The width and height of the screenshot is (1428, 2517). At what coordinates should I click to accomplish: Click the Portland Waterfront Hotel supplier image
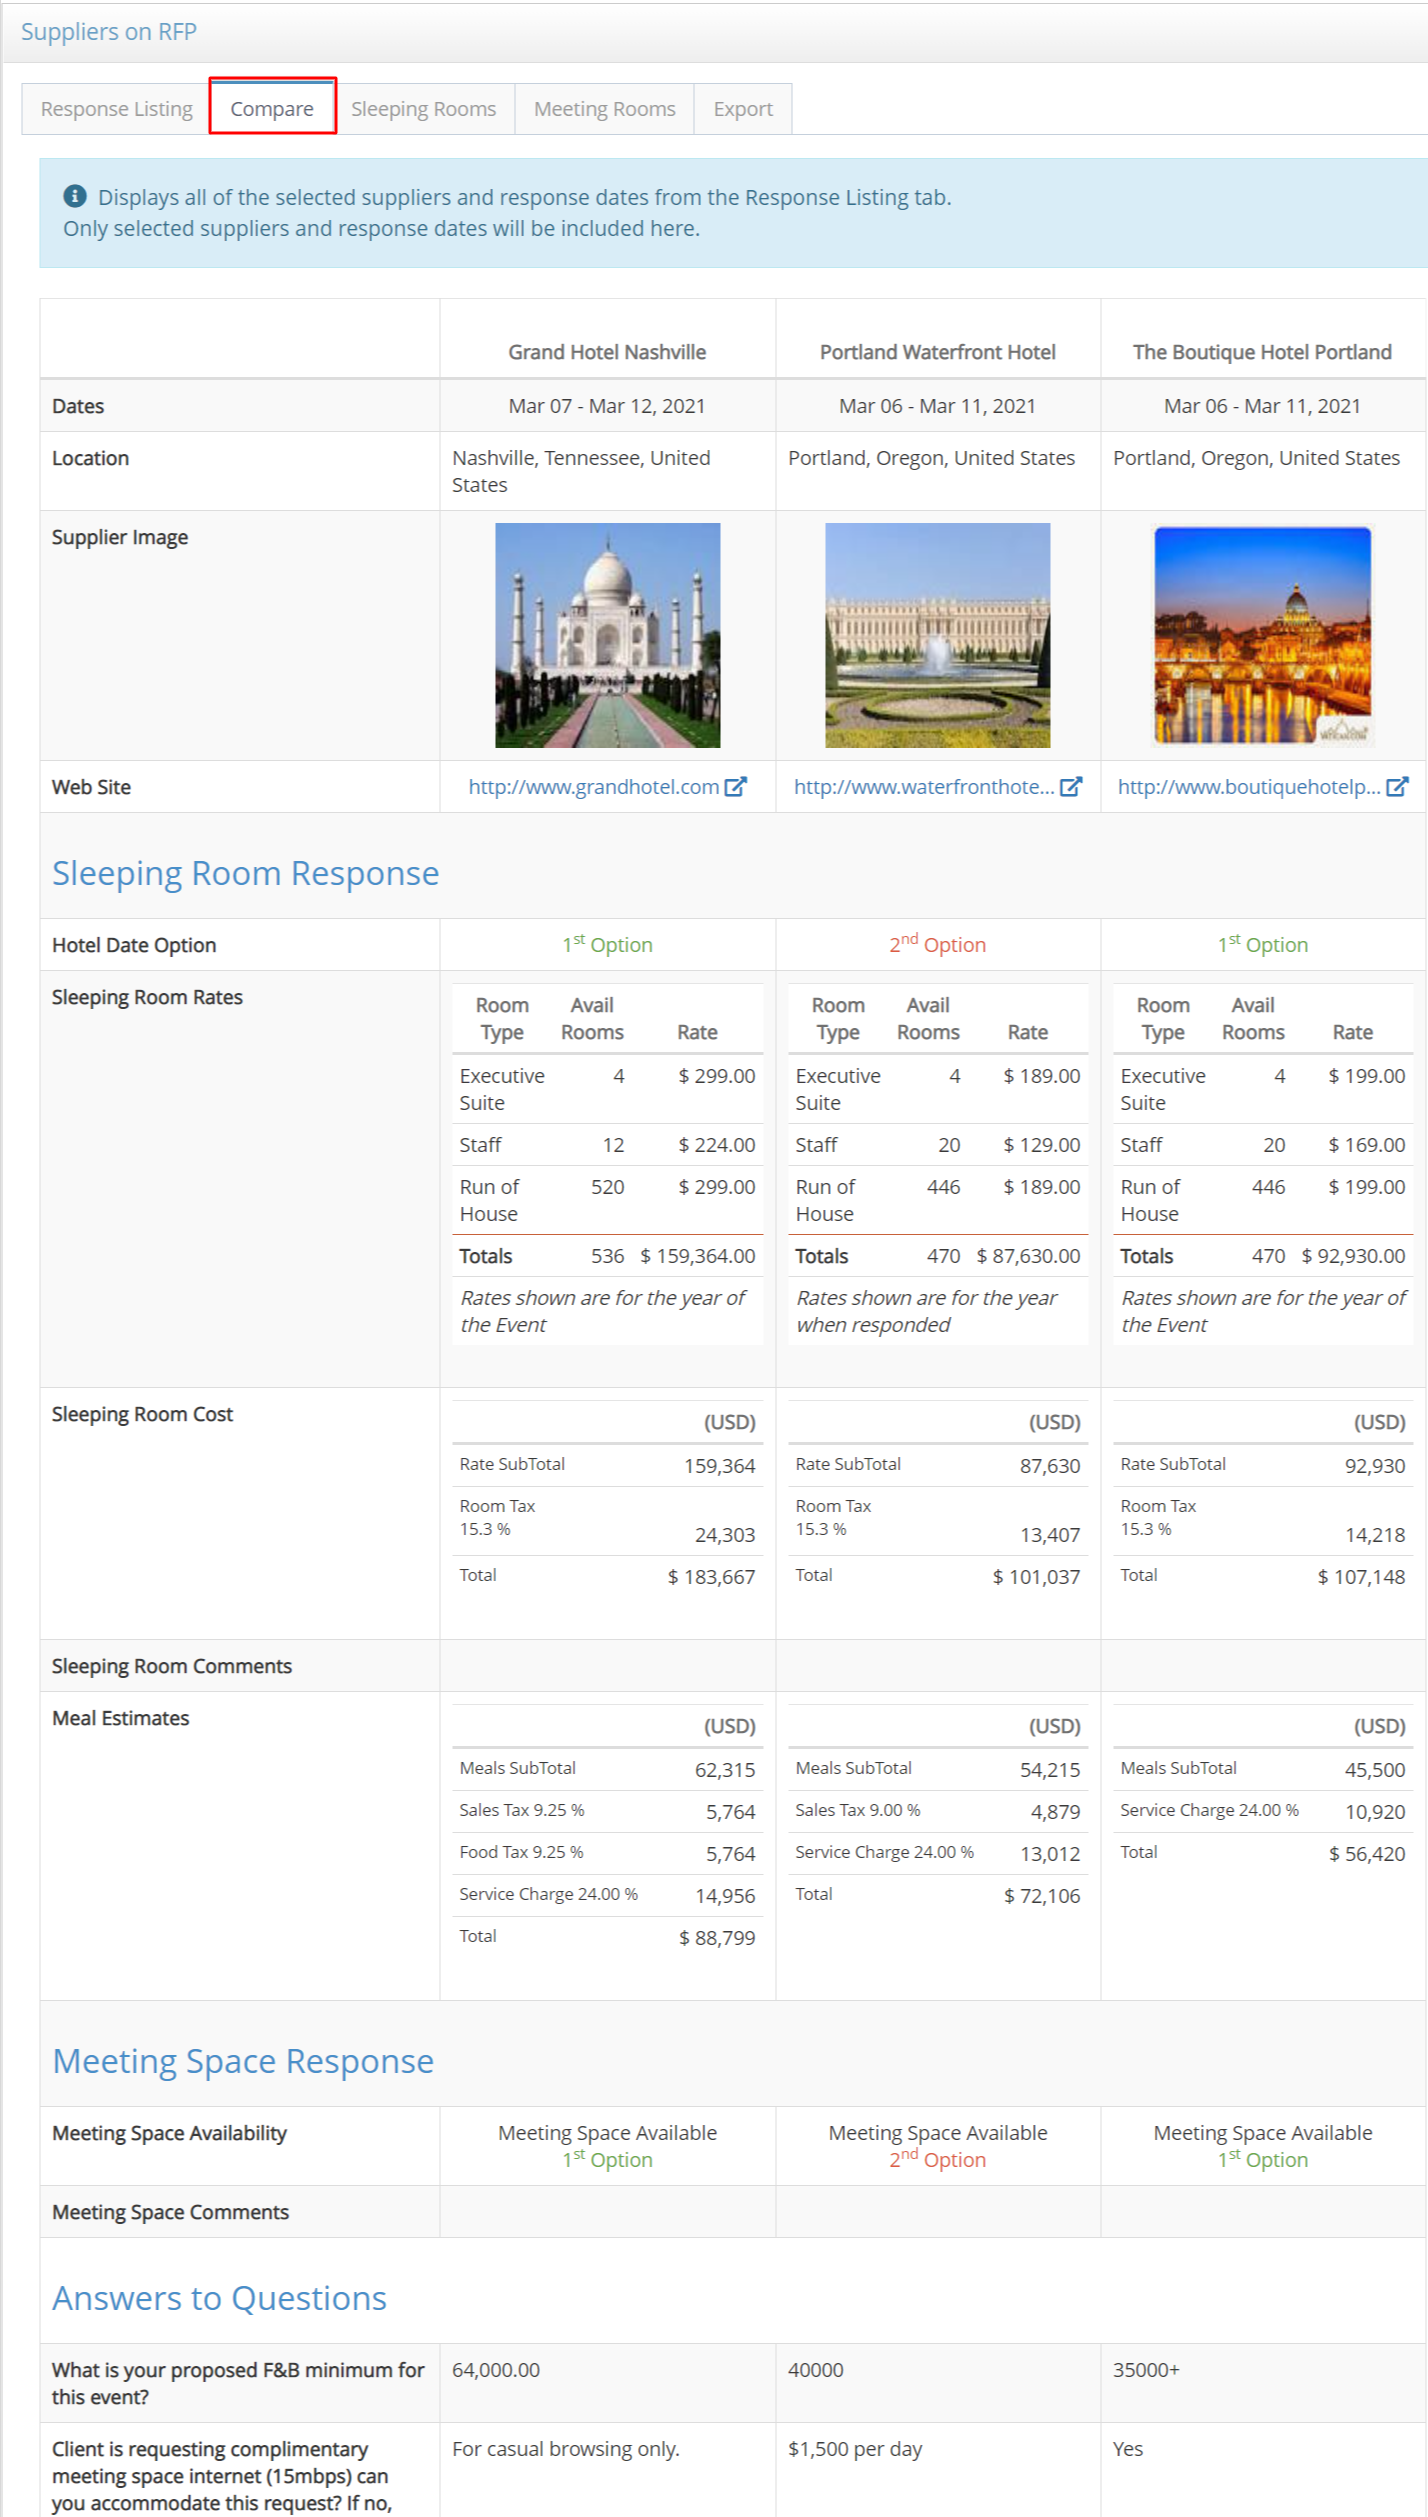pos(937,635)
